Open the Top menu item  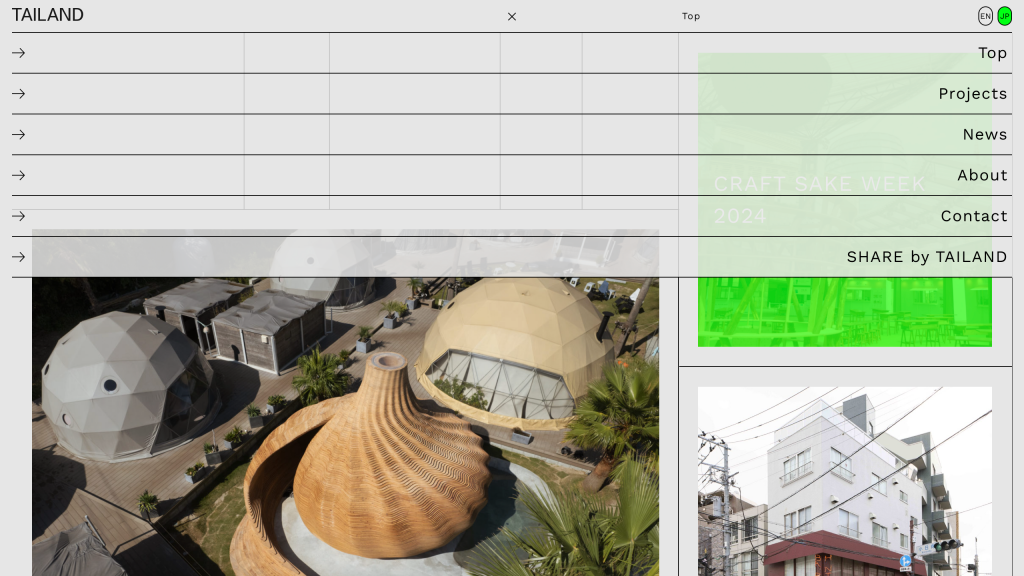point(992,53)
